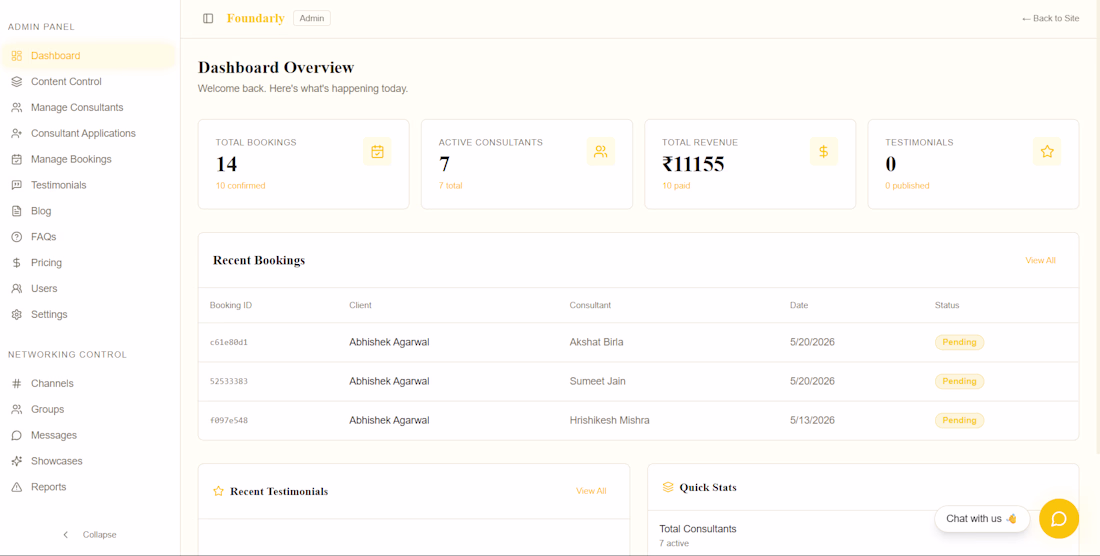Click the Content Control layers icon
Screen dimensions: 1100x556
click(x=17, y=81)
